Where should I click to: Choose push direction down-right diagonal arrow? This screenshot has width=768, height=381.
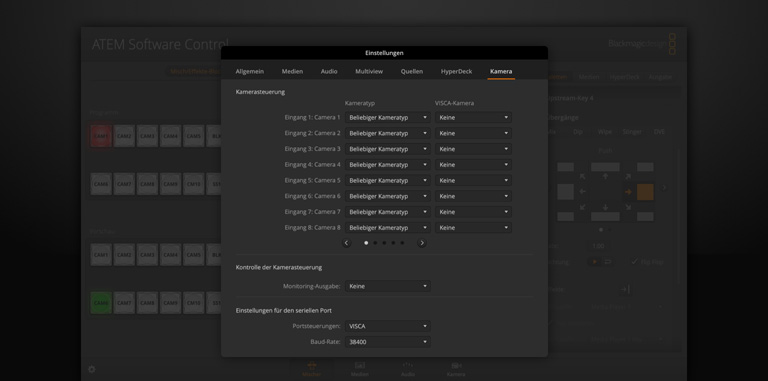[x=628, y=207]
